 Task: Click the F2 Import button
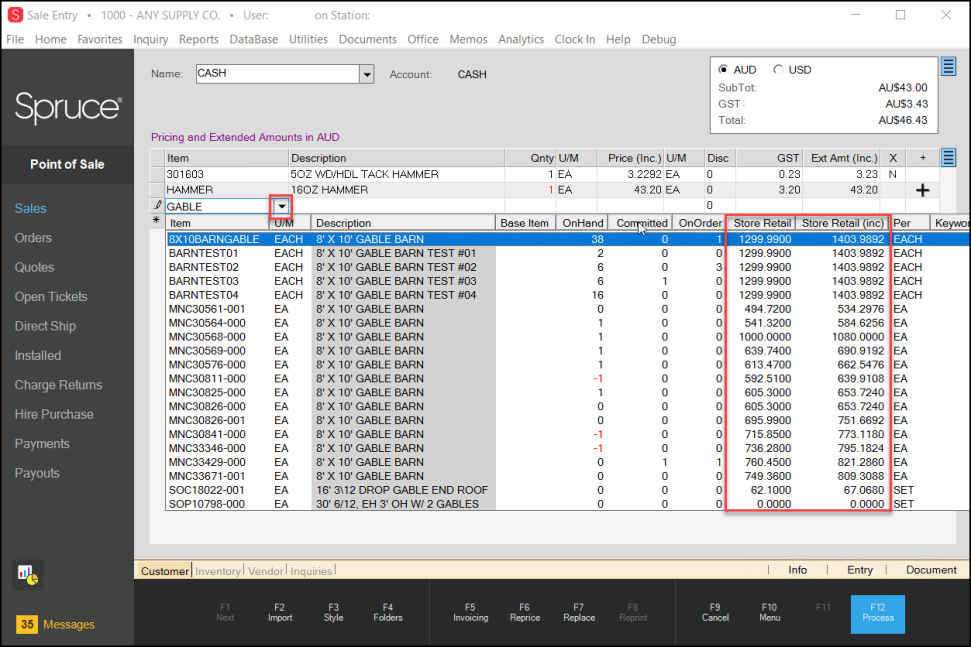coord(280,612)
